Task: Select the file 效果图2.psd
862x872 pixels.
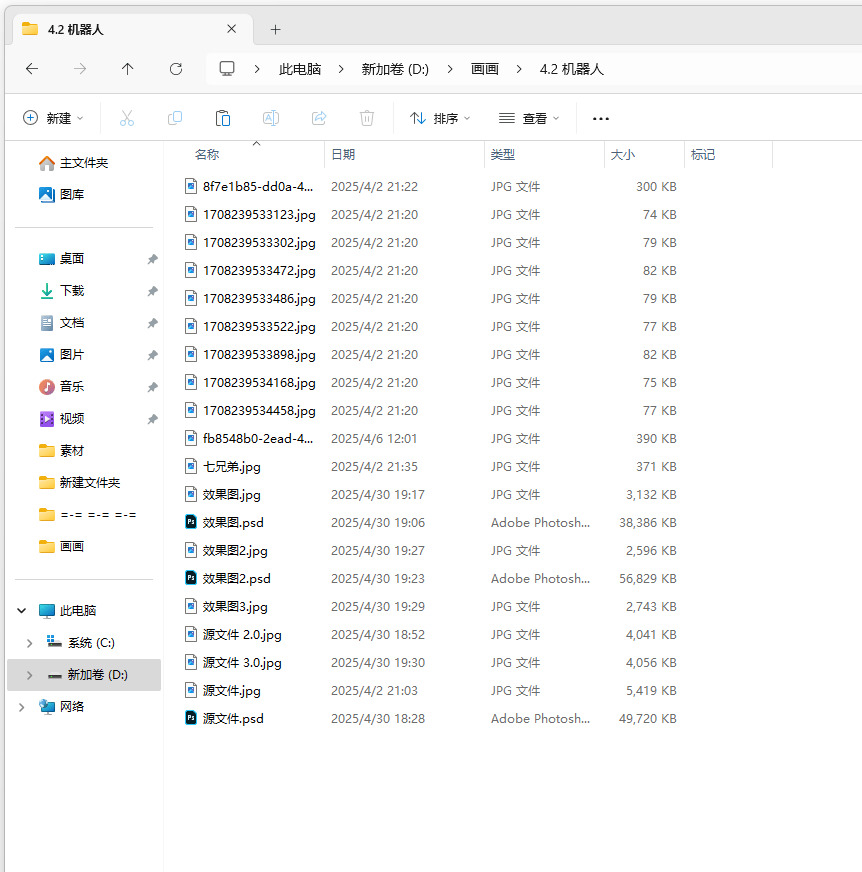Action: click(x=236, y=579)
